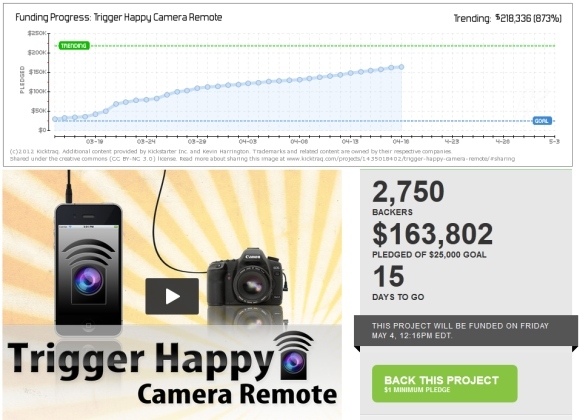
Task: Play the Trigger Happy project video
Action: pyautogui.click(x=172, y=296)
